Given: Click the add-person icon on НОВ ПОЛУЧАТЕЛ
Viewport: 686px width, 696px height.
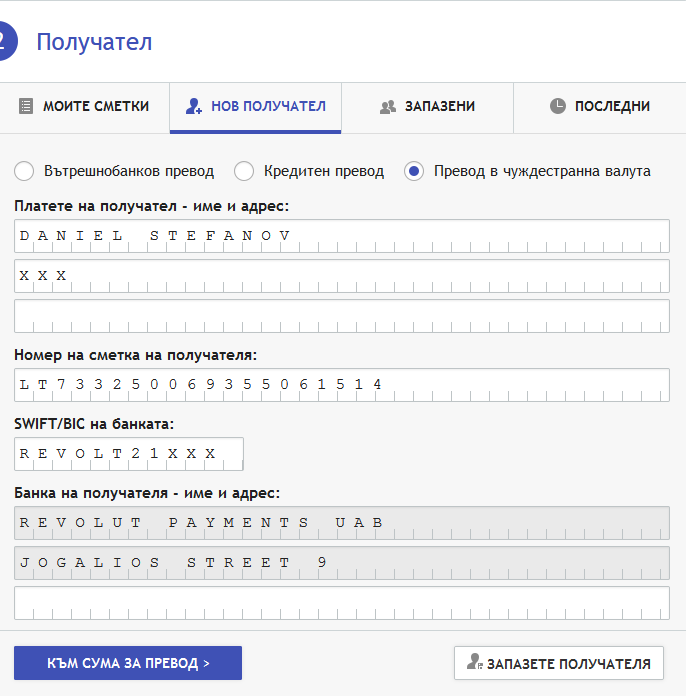Looking at the screenshot, I should tap(194, 107).
